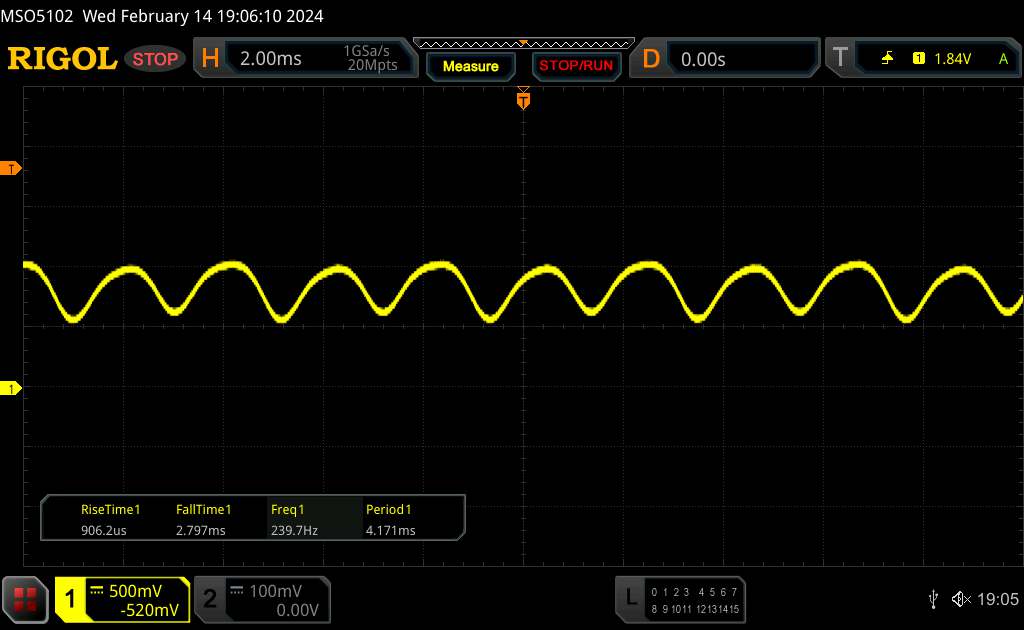Open the red grid function menu icon
This screenshot has height=630, width=1024.
click(26, 599)
